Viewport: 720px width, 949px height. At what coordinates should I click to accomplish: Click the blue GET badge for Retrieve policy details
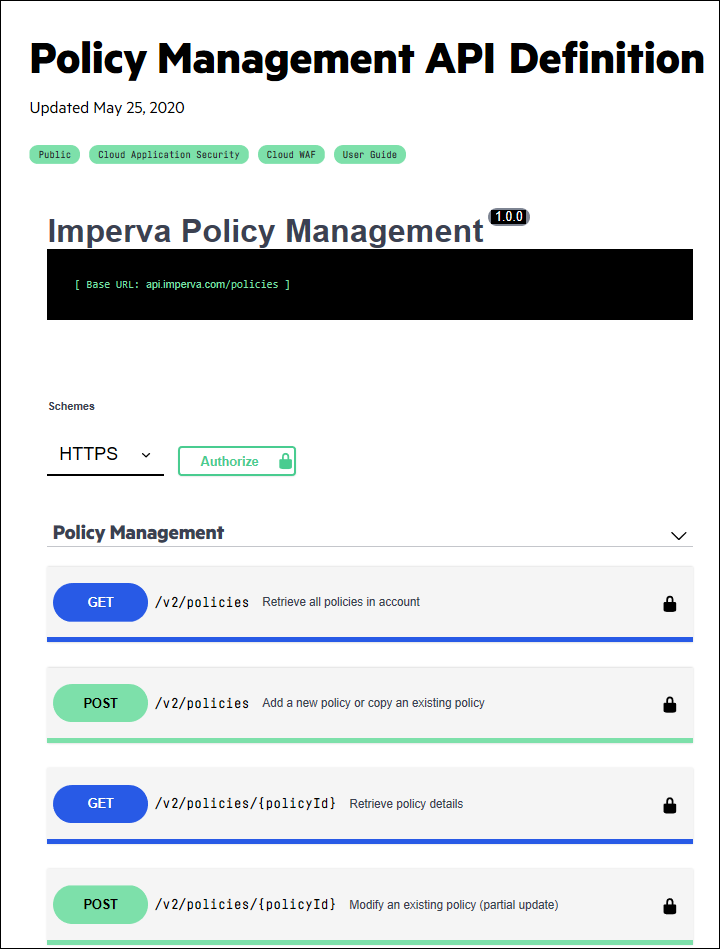(100, 803)
